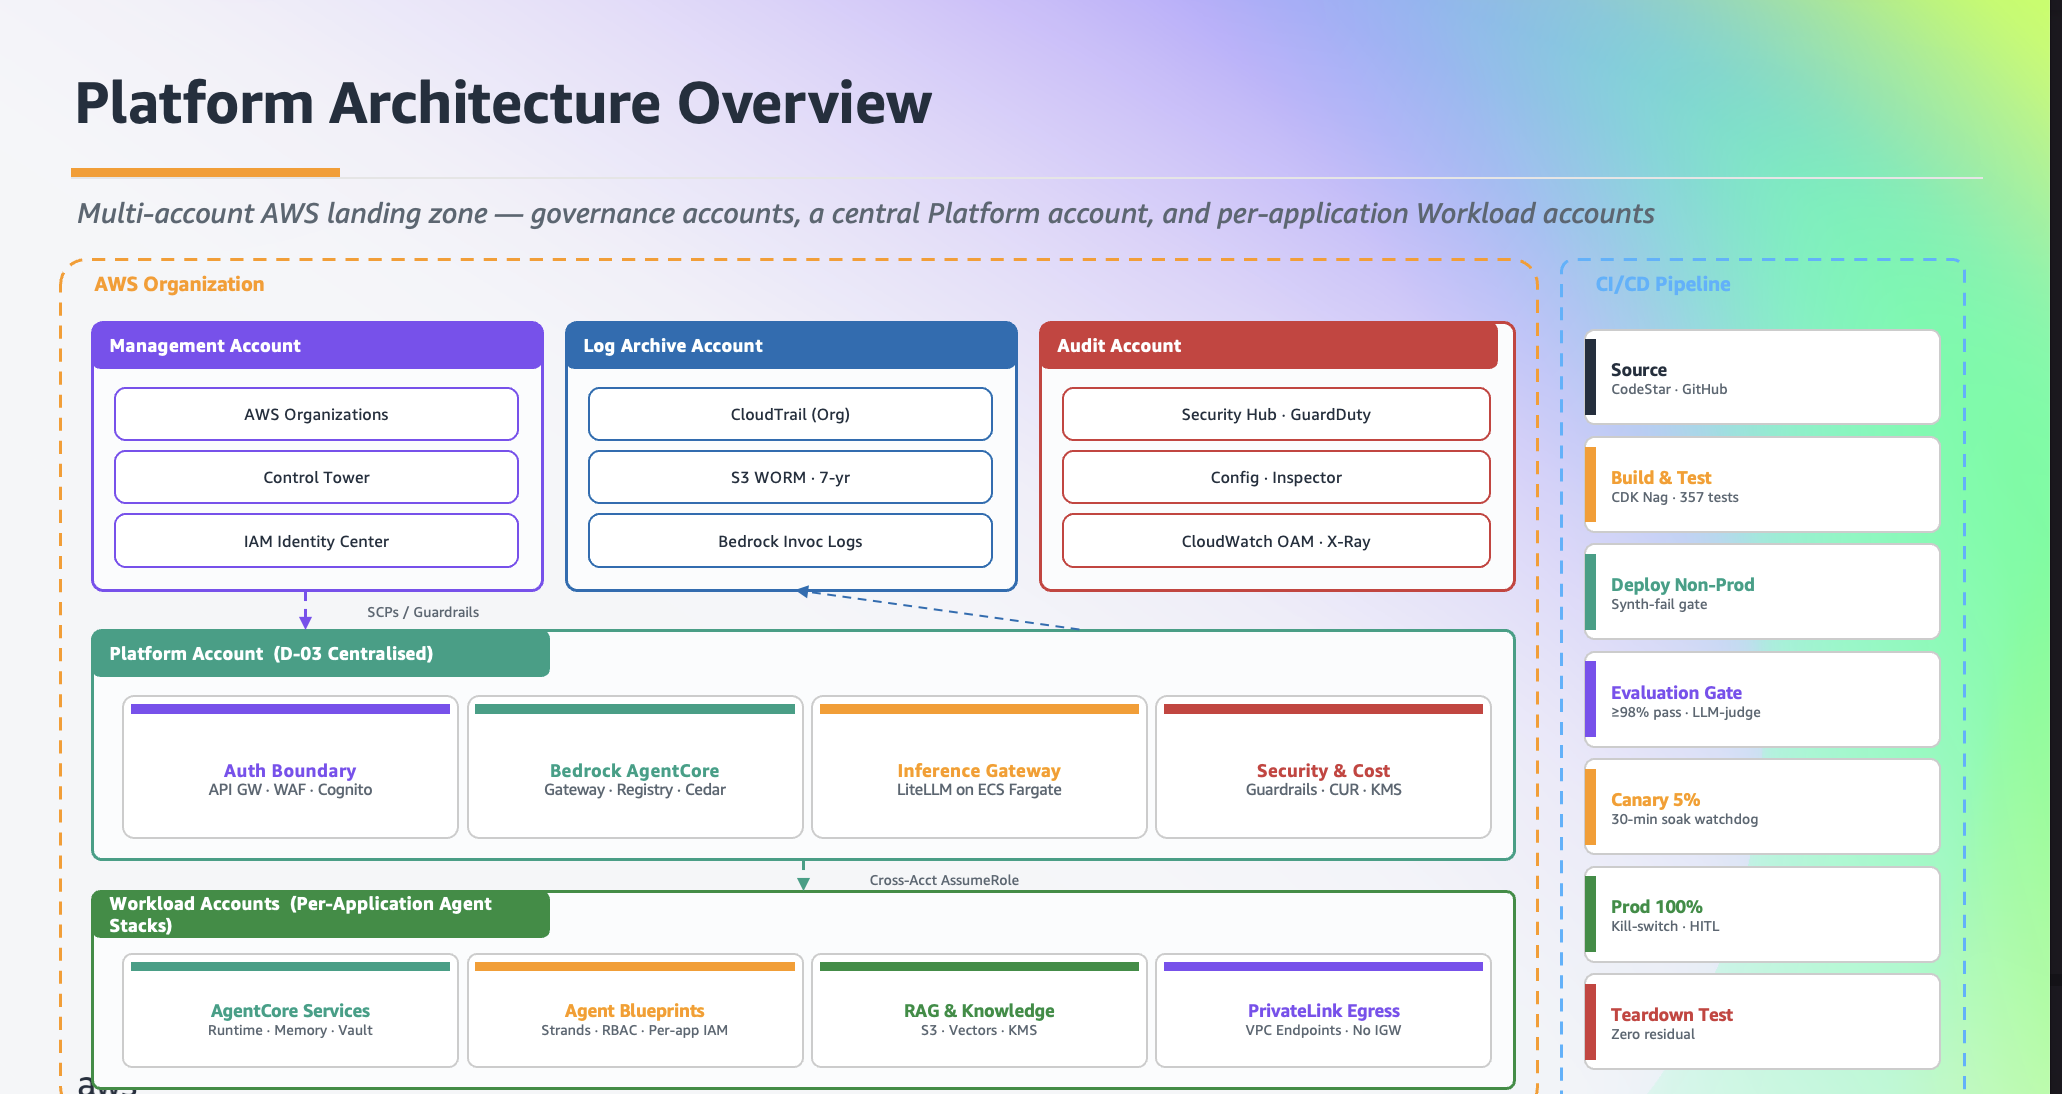Click the Config · Inspector box
The image size is (2062, 1094).
point(1276,477)
